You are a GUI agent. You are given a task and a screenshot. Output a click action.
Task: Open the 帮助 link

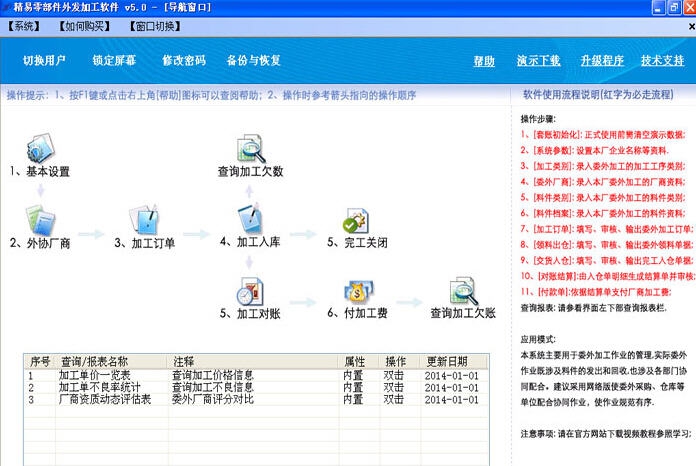[x=484, y=61]
